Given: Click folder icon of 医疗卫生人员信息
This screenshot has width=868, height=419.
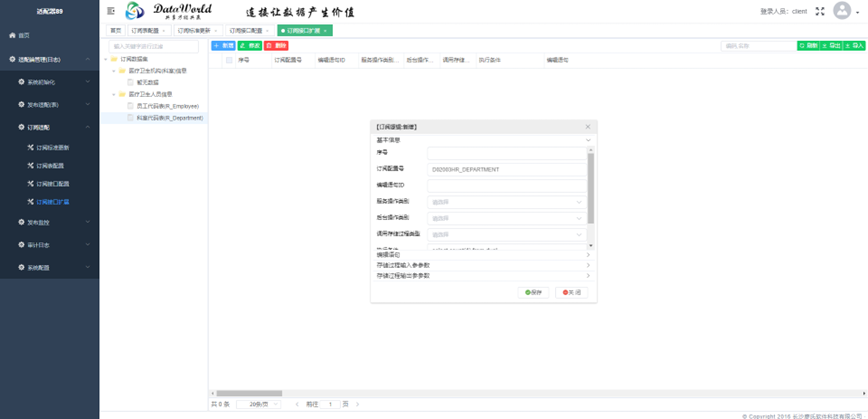Looking at the screenshot, I should tap(122, 94).
